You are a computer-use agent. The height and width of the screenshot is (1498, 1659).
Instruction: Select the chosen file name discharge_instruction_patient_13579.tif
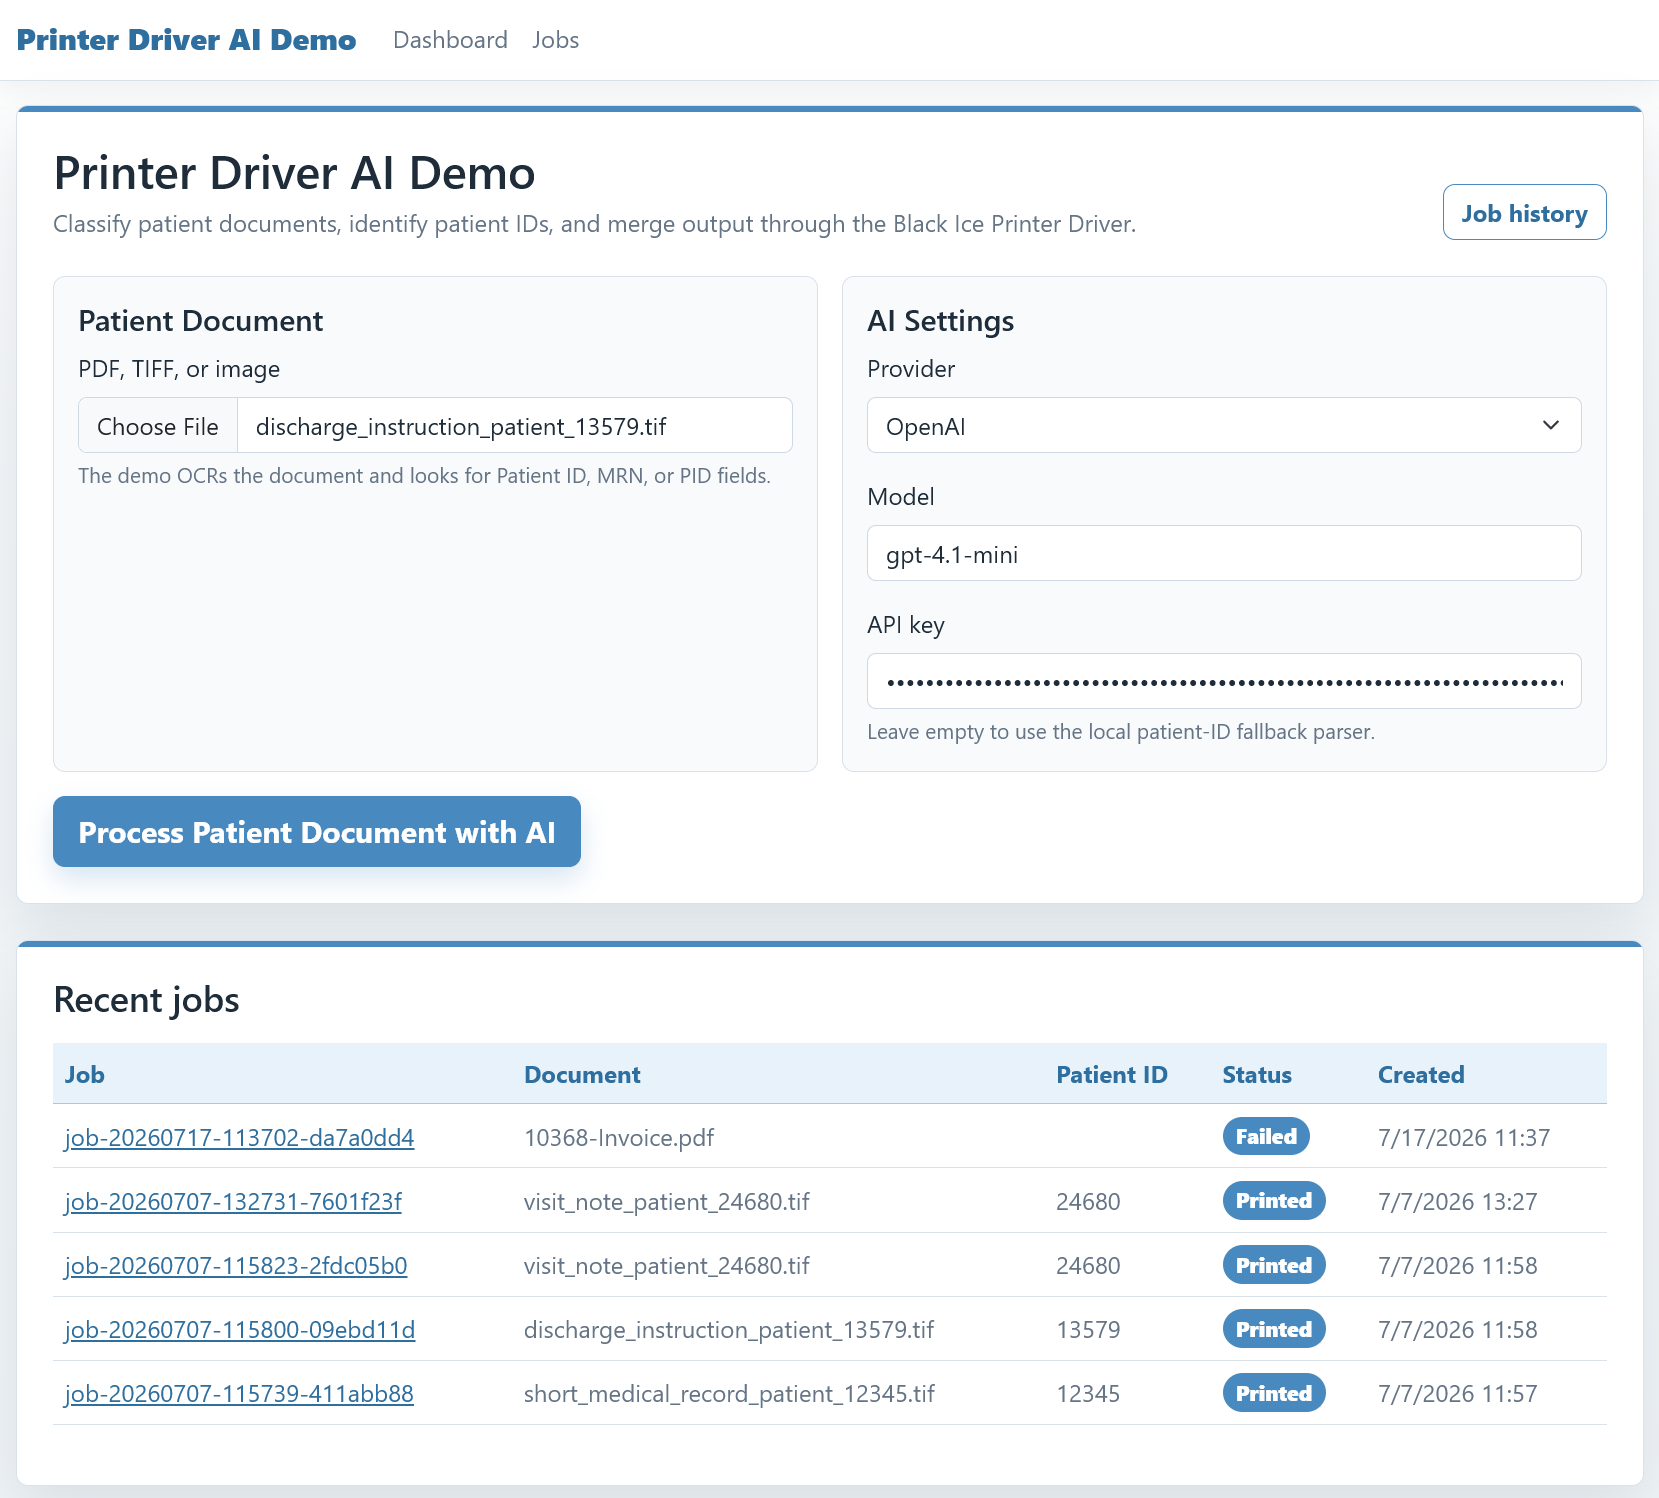pos(461,426)
